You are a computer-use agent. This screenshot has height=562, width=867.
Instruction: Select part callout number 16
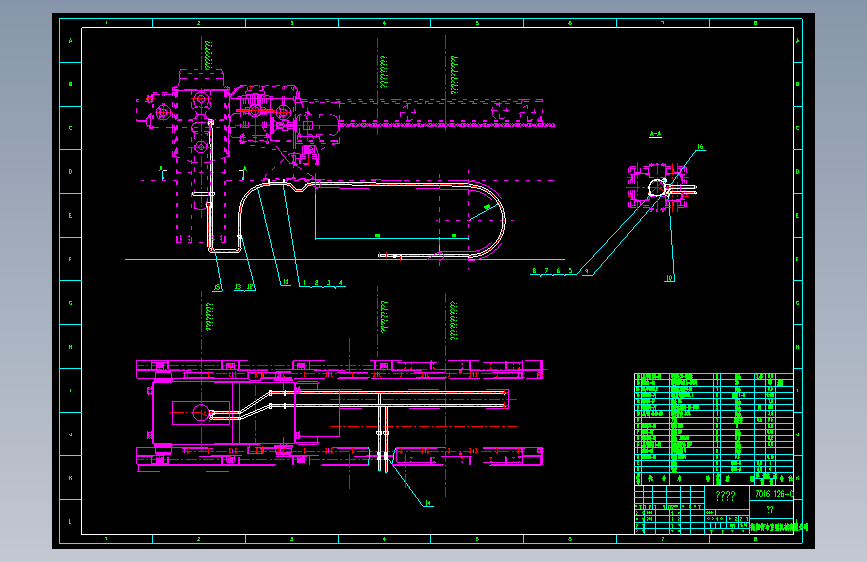700,147
